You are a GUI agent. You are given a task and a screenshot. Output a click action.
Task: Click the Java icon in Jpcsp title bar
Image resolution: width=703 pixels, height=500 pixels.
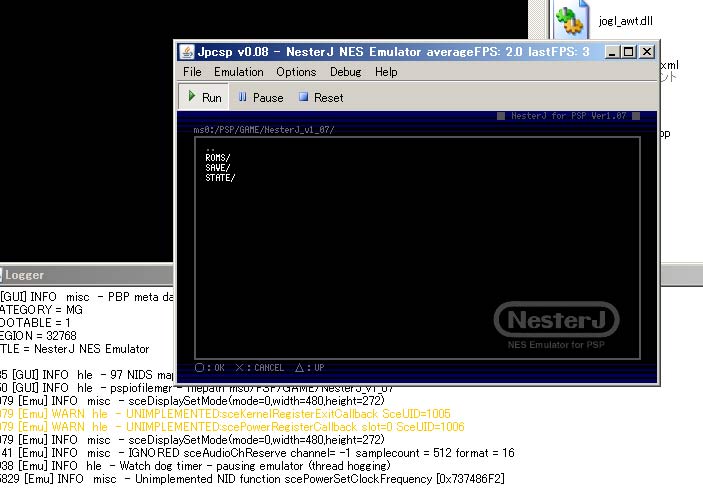pos(187,52)
